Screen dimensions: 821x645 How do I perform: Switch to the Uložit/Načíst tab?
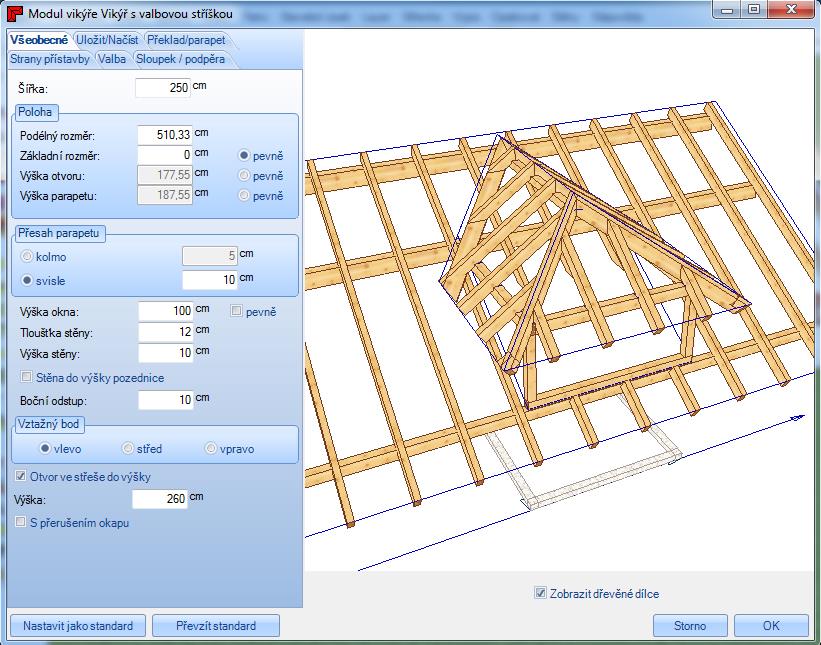point(107,40)
